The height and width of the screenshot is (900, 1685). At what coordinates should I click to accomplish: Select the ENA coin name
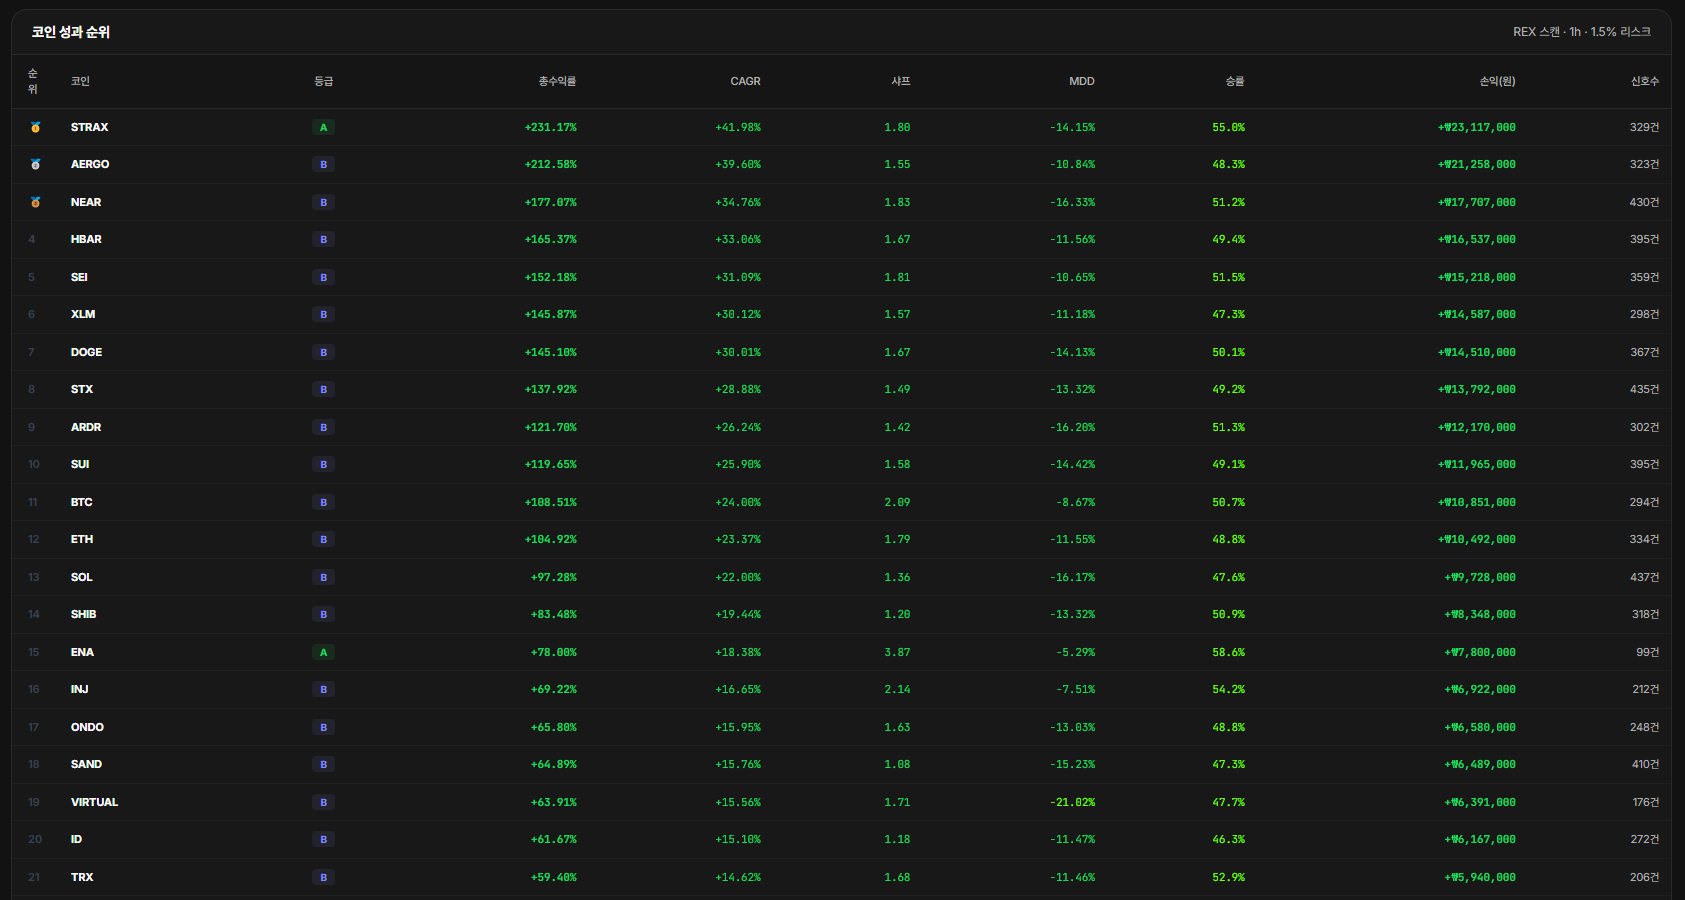82,652
